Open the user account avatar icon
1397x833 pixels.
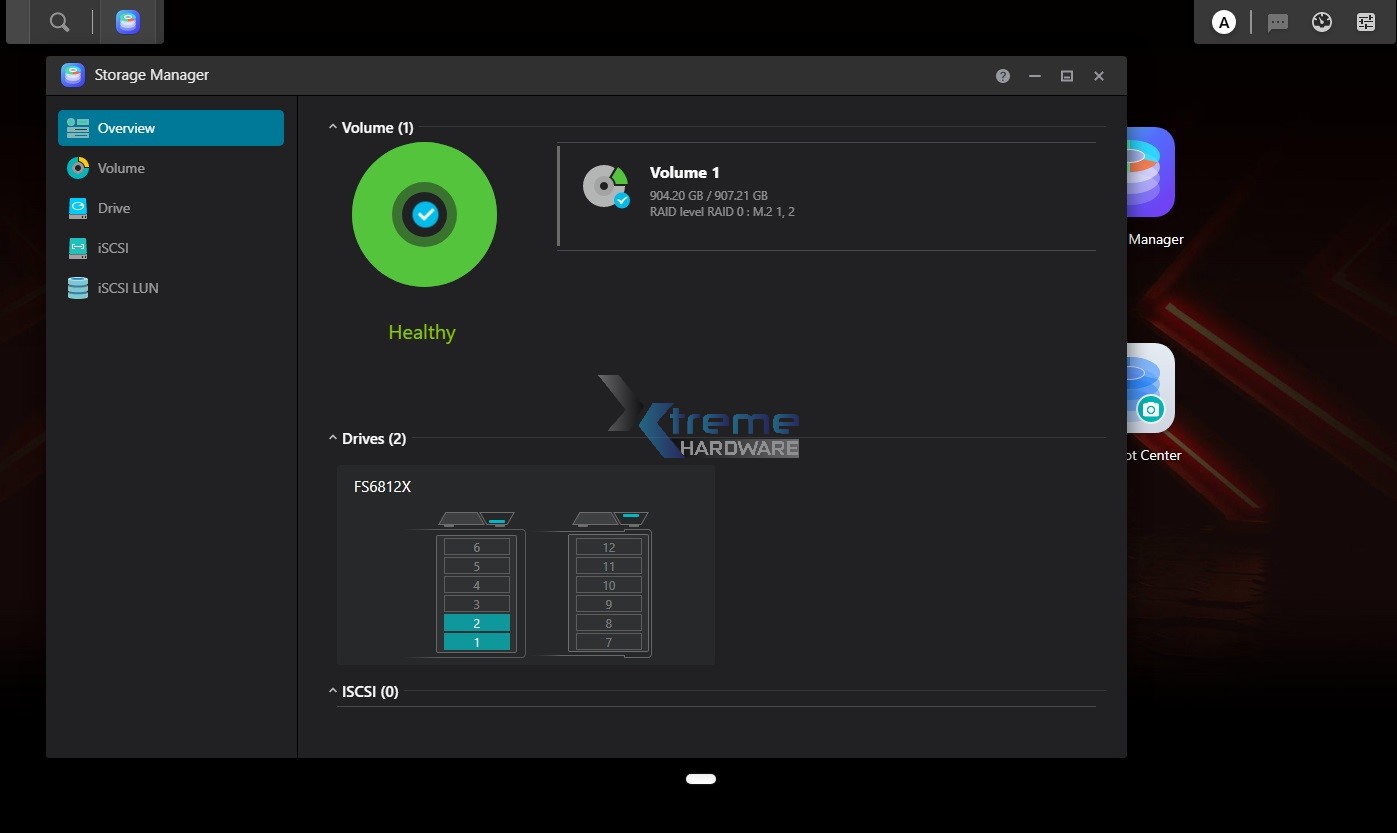[1223, 22]
